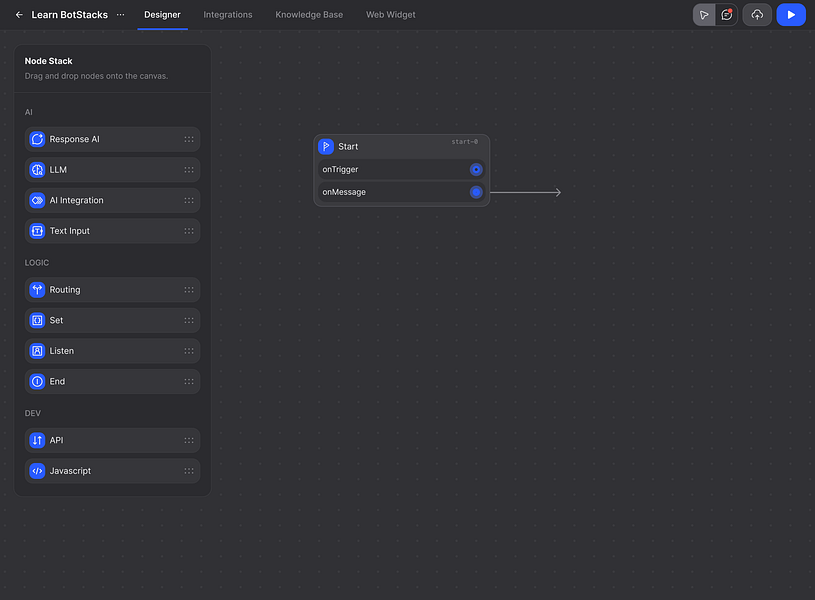The width and height of the screenshot is (815, 600).
Task: Open the chat notifications icon in top toolbar
Action: (727, 15)
